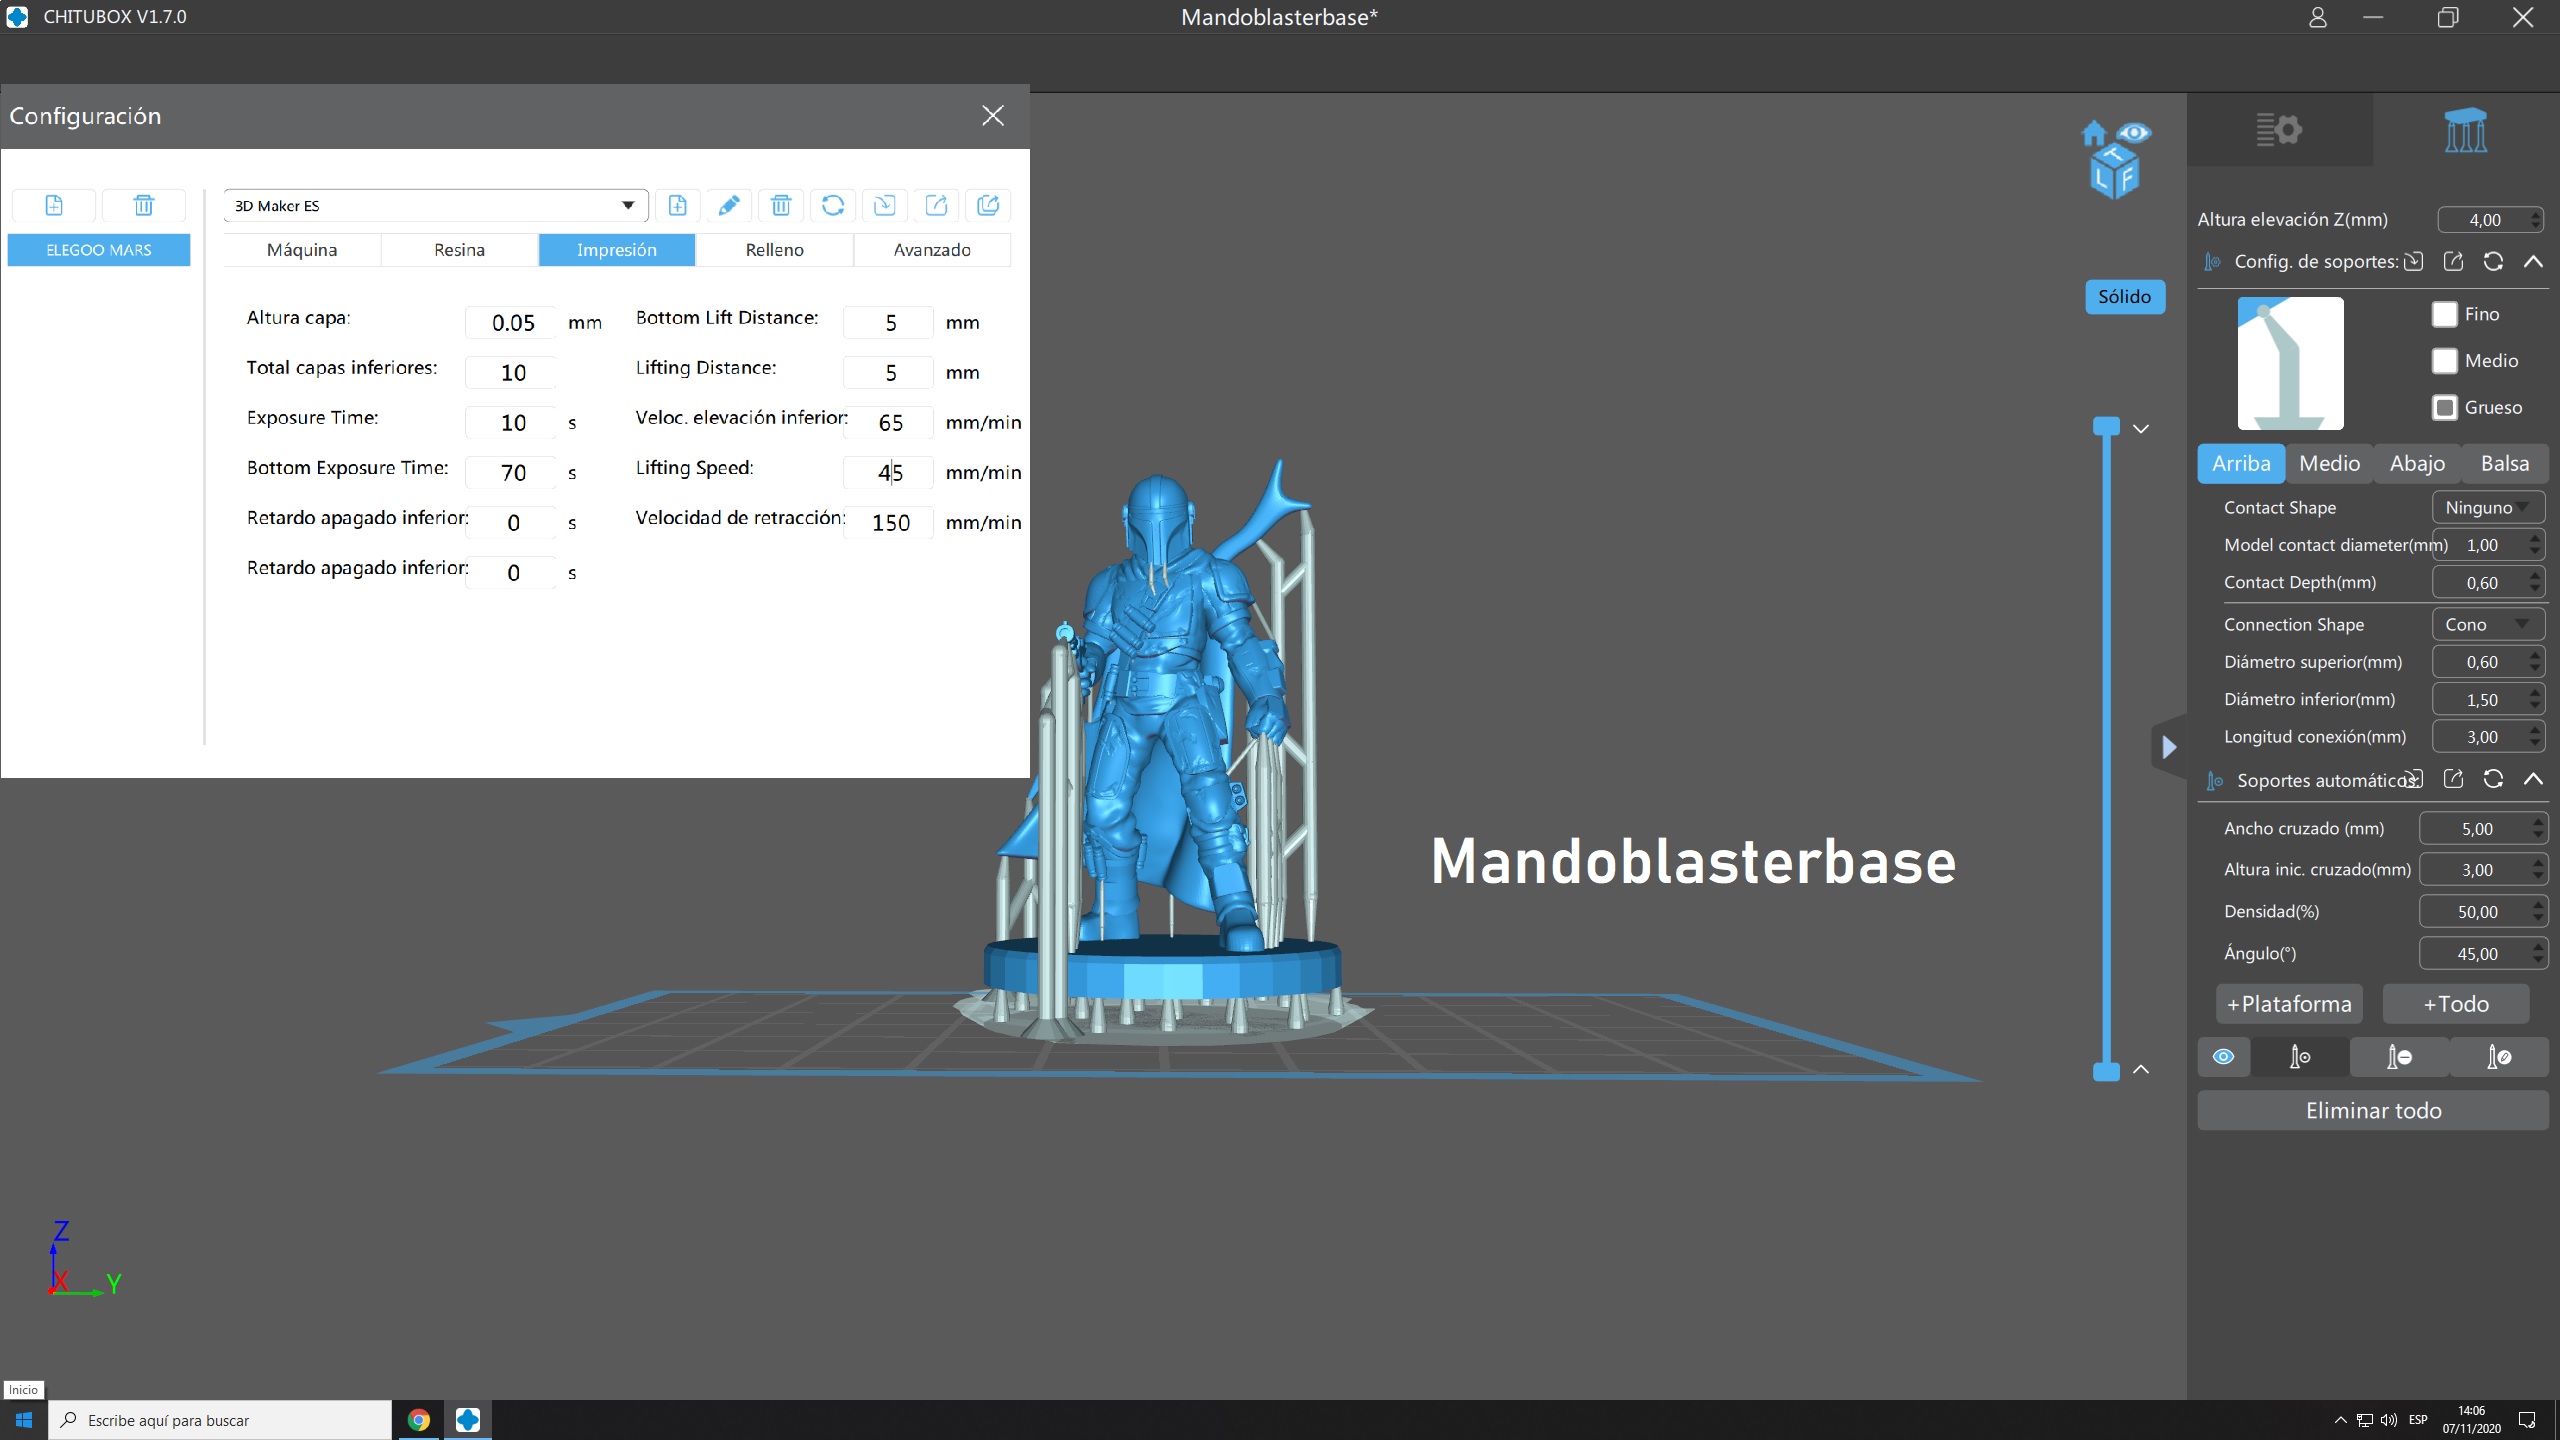The image size is (2560, 1440).
Task: Click the pencil edit profile icon
Action: (729, 205)
